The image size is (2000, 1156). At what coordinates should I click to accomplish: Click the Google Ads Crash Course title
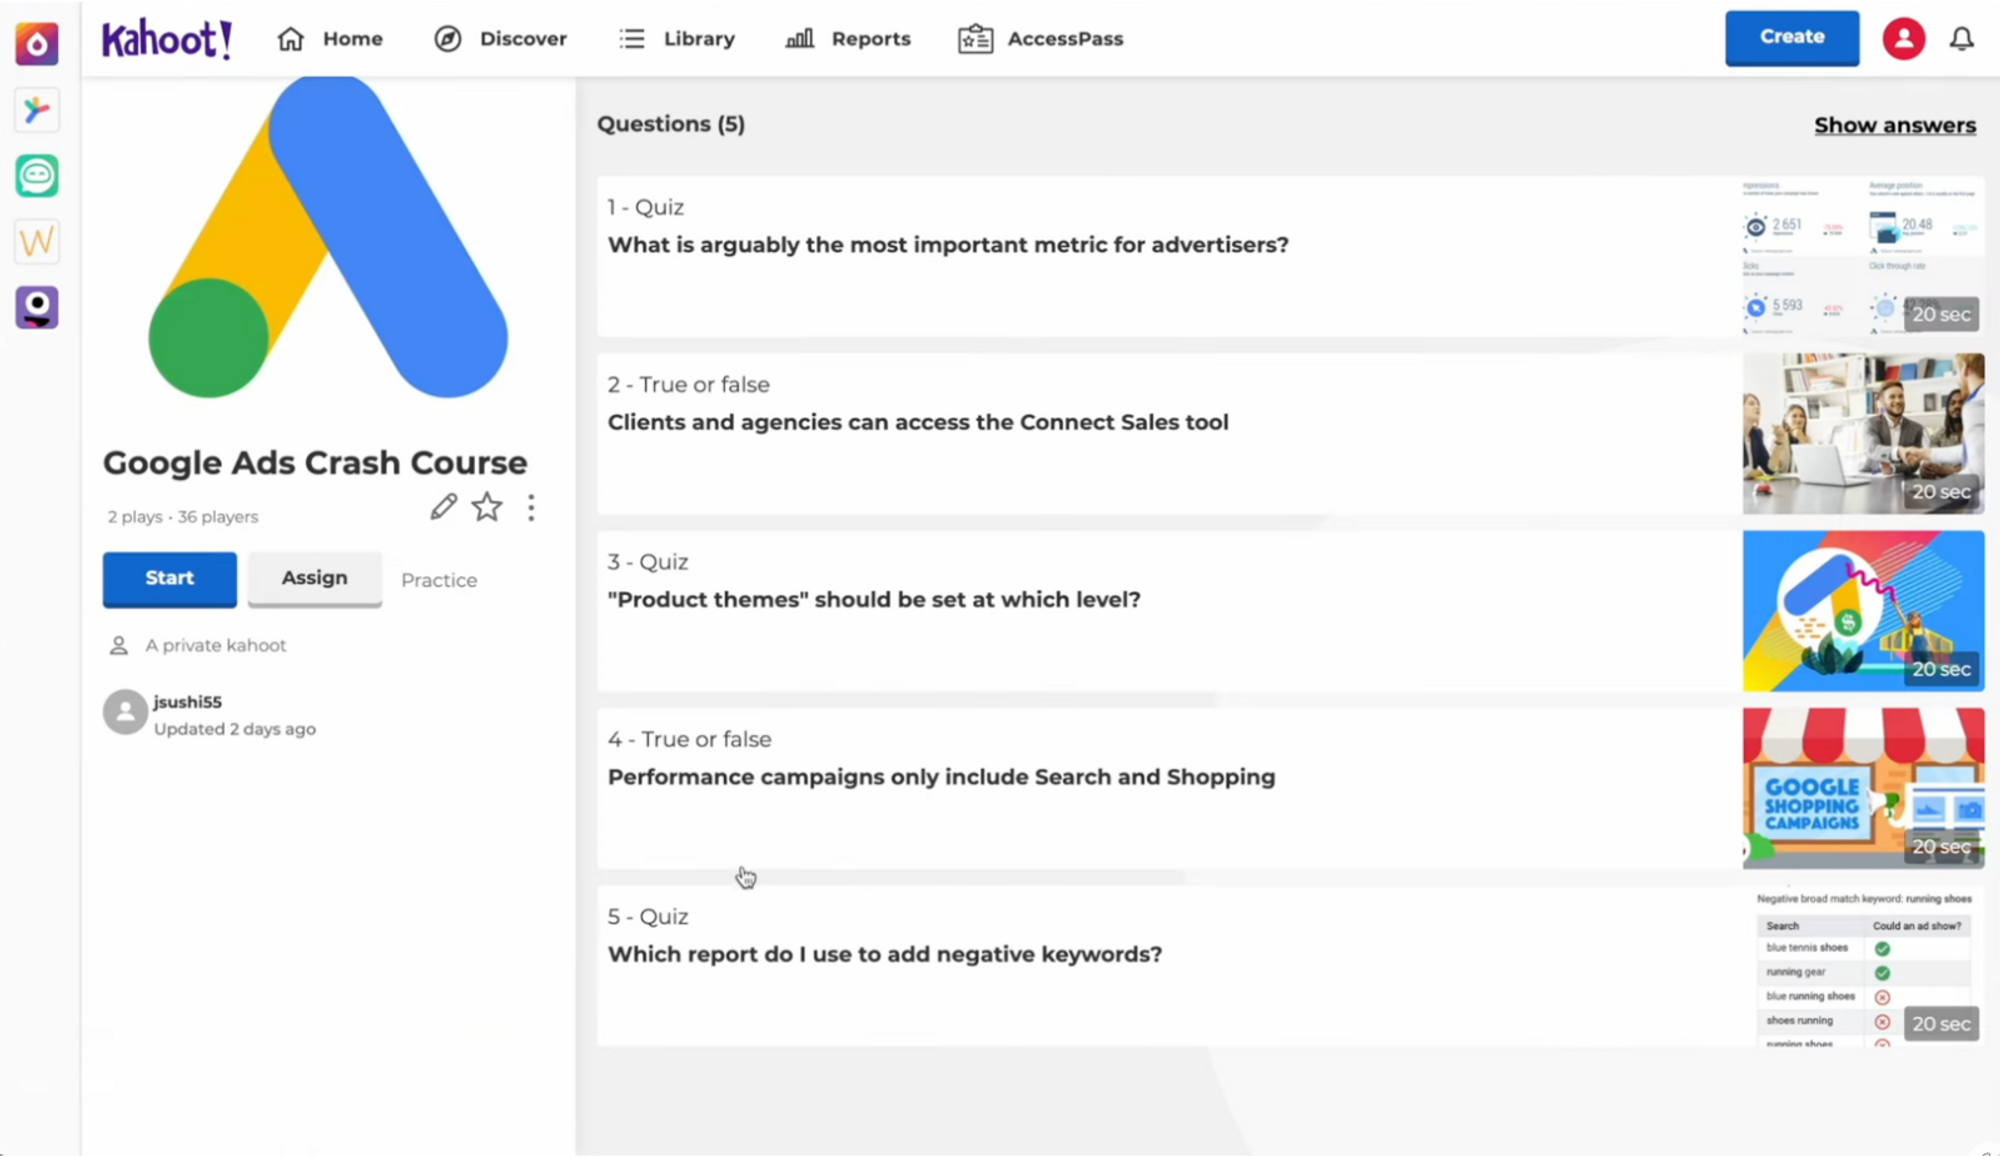point(315,462)
